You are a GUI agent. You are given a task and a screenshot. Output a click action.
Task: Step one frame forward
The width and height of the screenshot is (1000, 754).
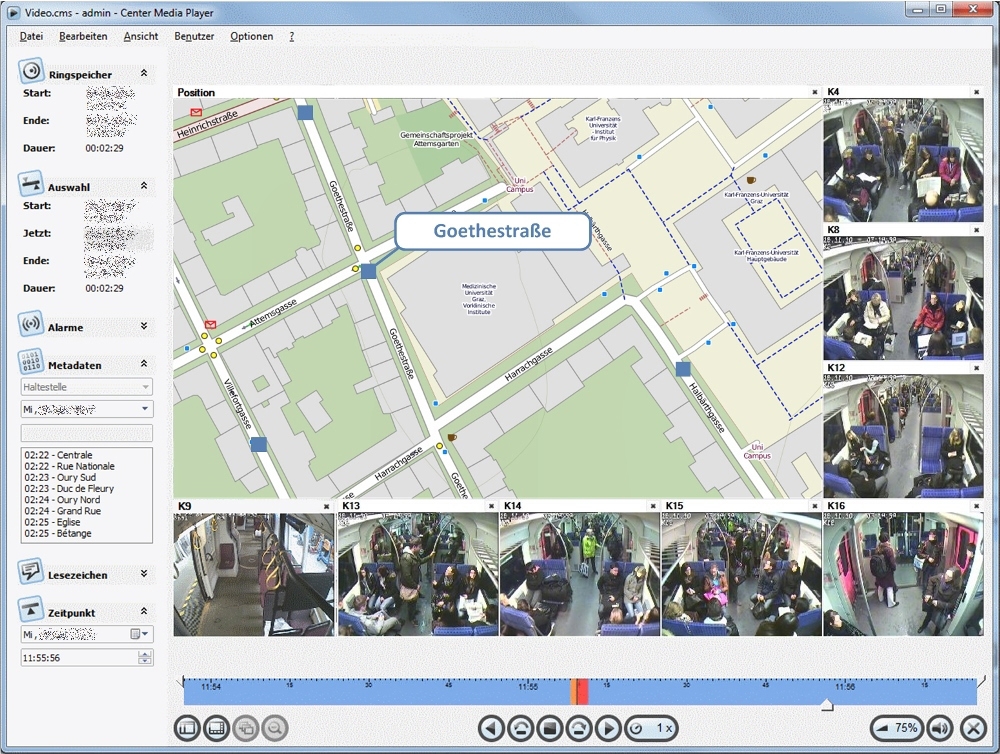point(579,728)
